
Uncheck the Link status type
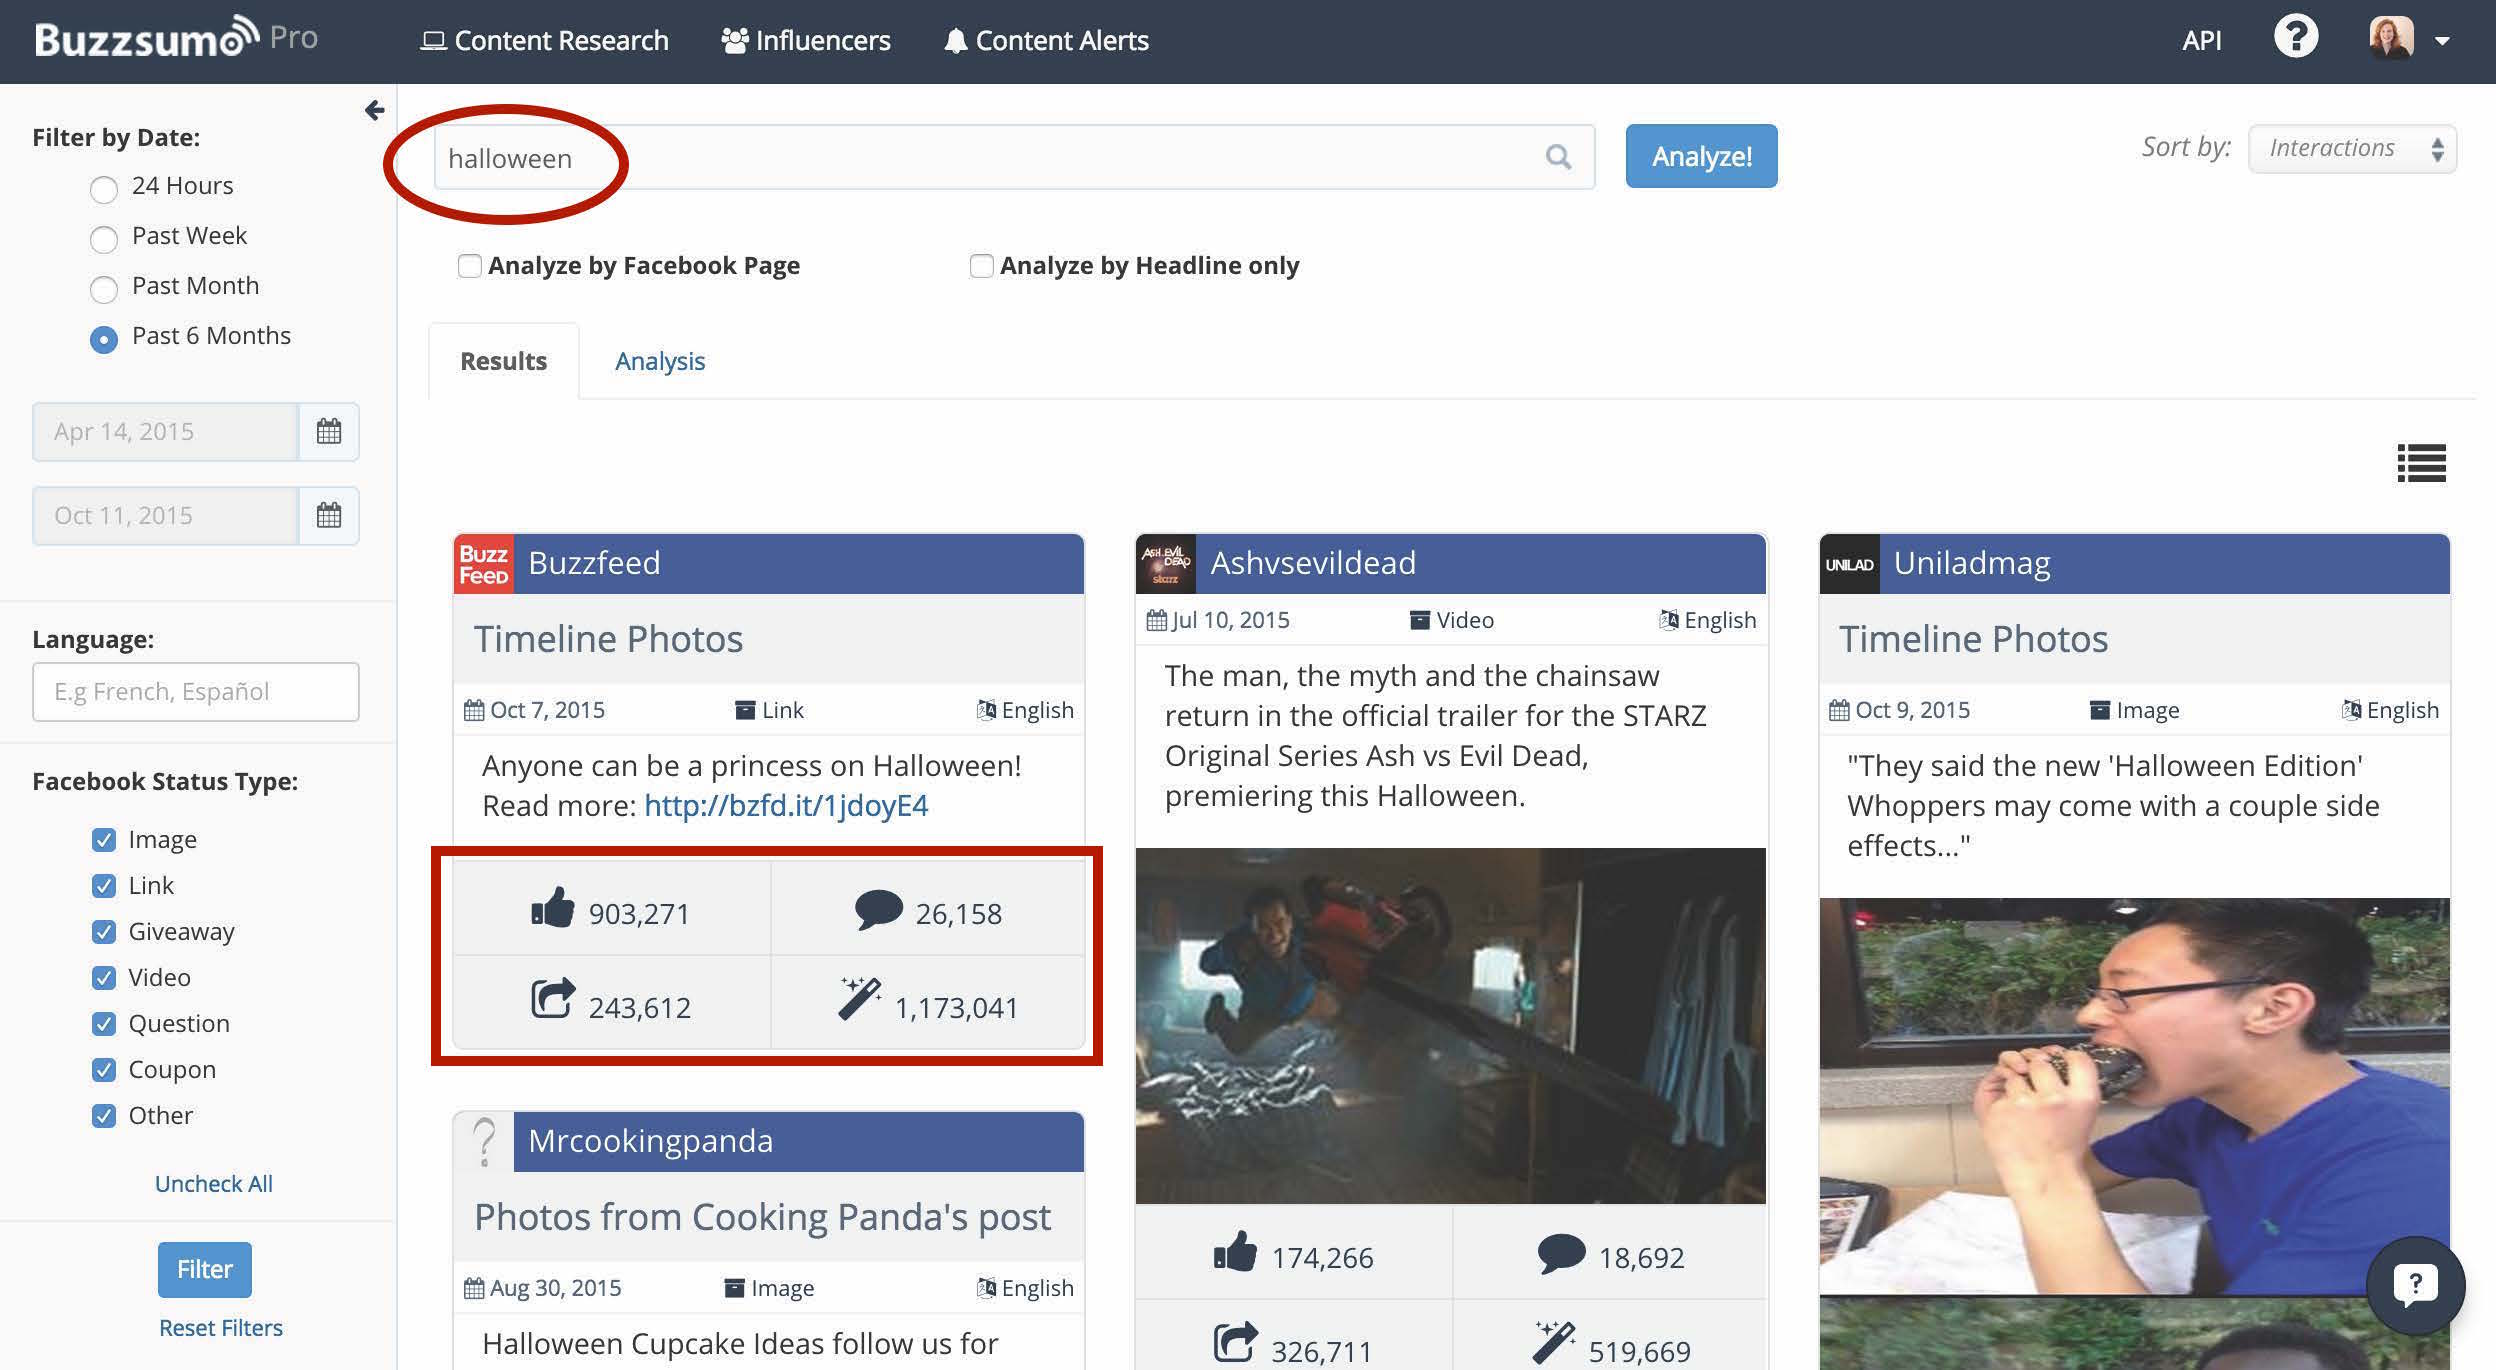click(x=104, y=886)
